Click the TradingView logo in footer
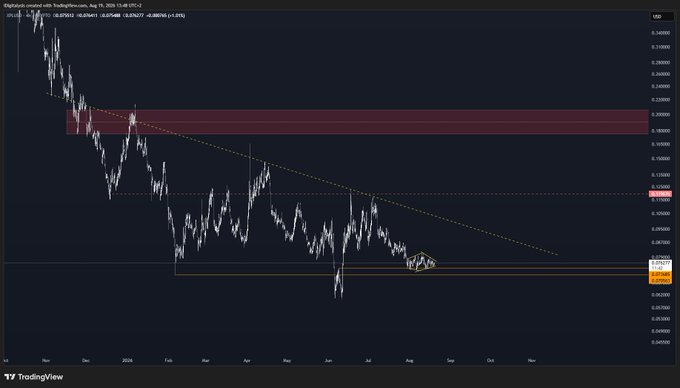Screen dimensions: 680x388 click(34, 377)
